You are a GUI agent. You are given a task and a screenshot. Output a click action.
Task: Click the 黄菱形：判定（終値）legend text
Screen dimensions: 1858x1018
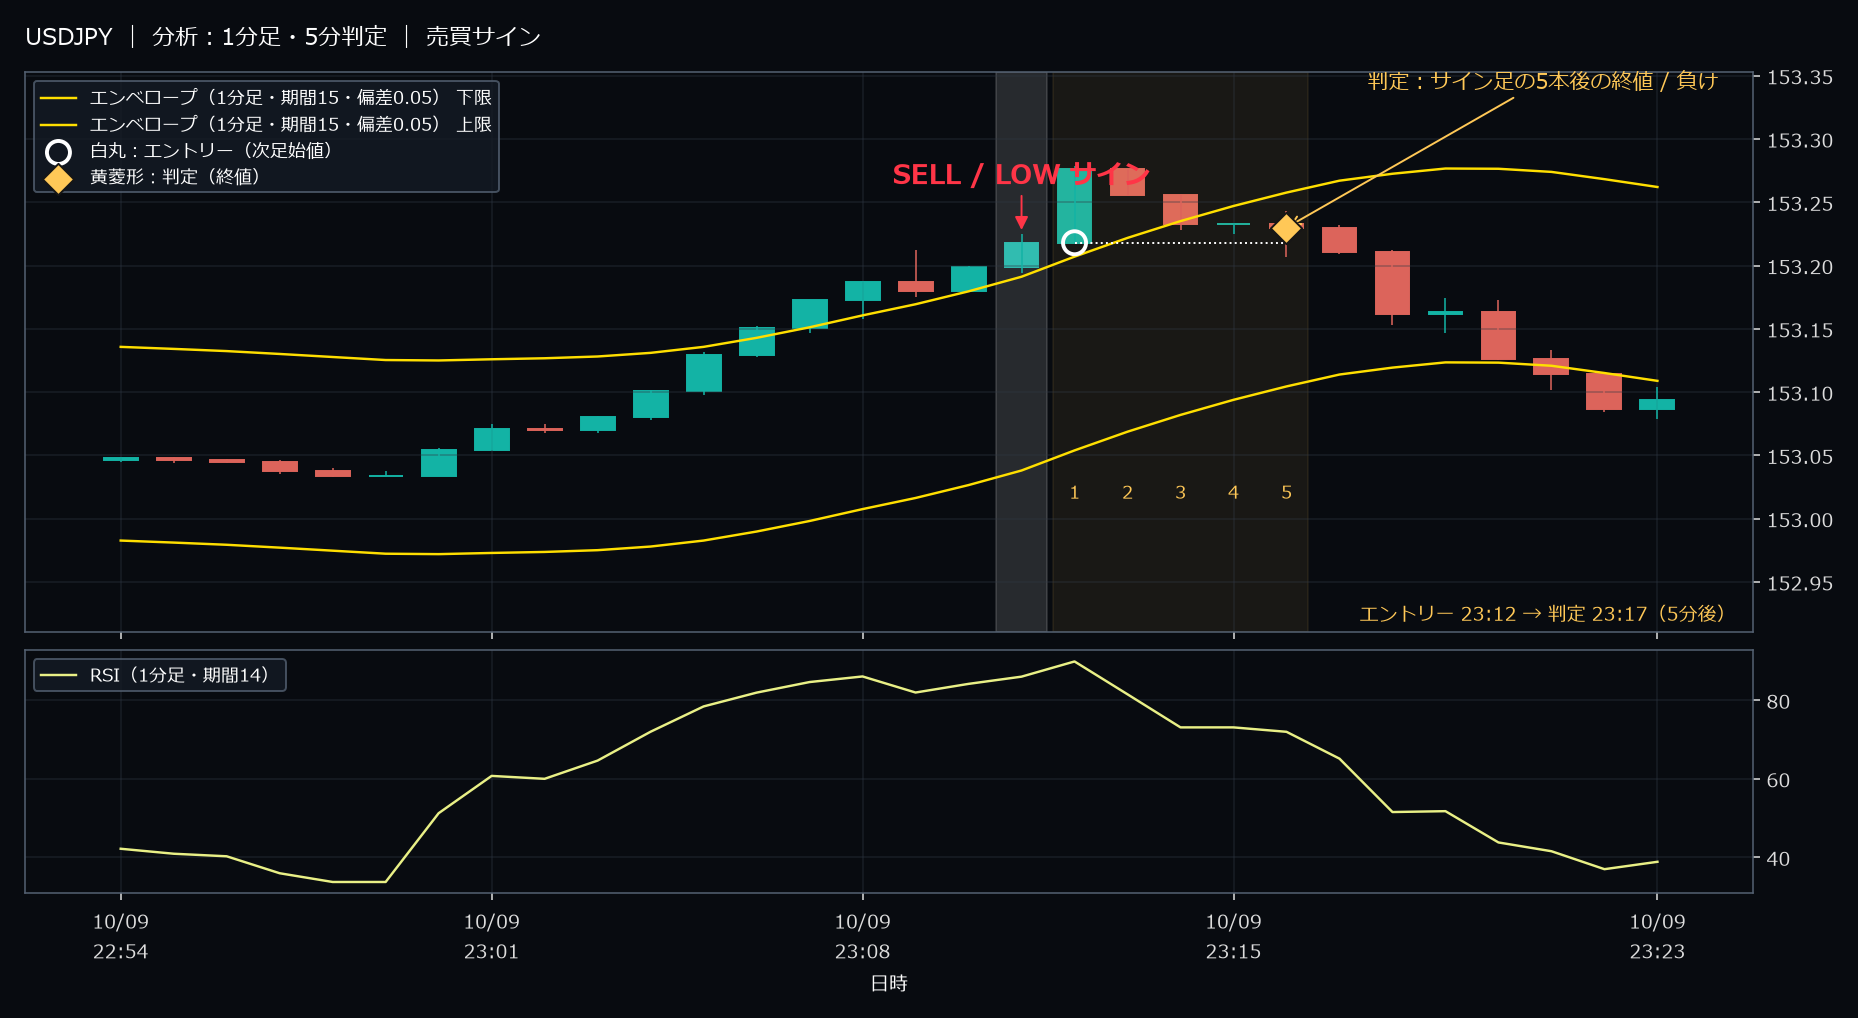pyautogui.click(x=175, y=177)
